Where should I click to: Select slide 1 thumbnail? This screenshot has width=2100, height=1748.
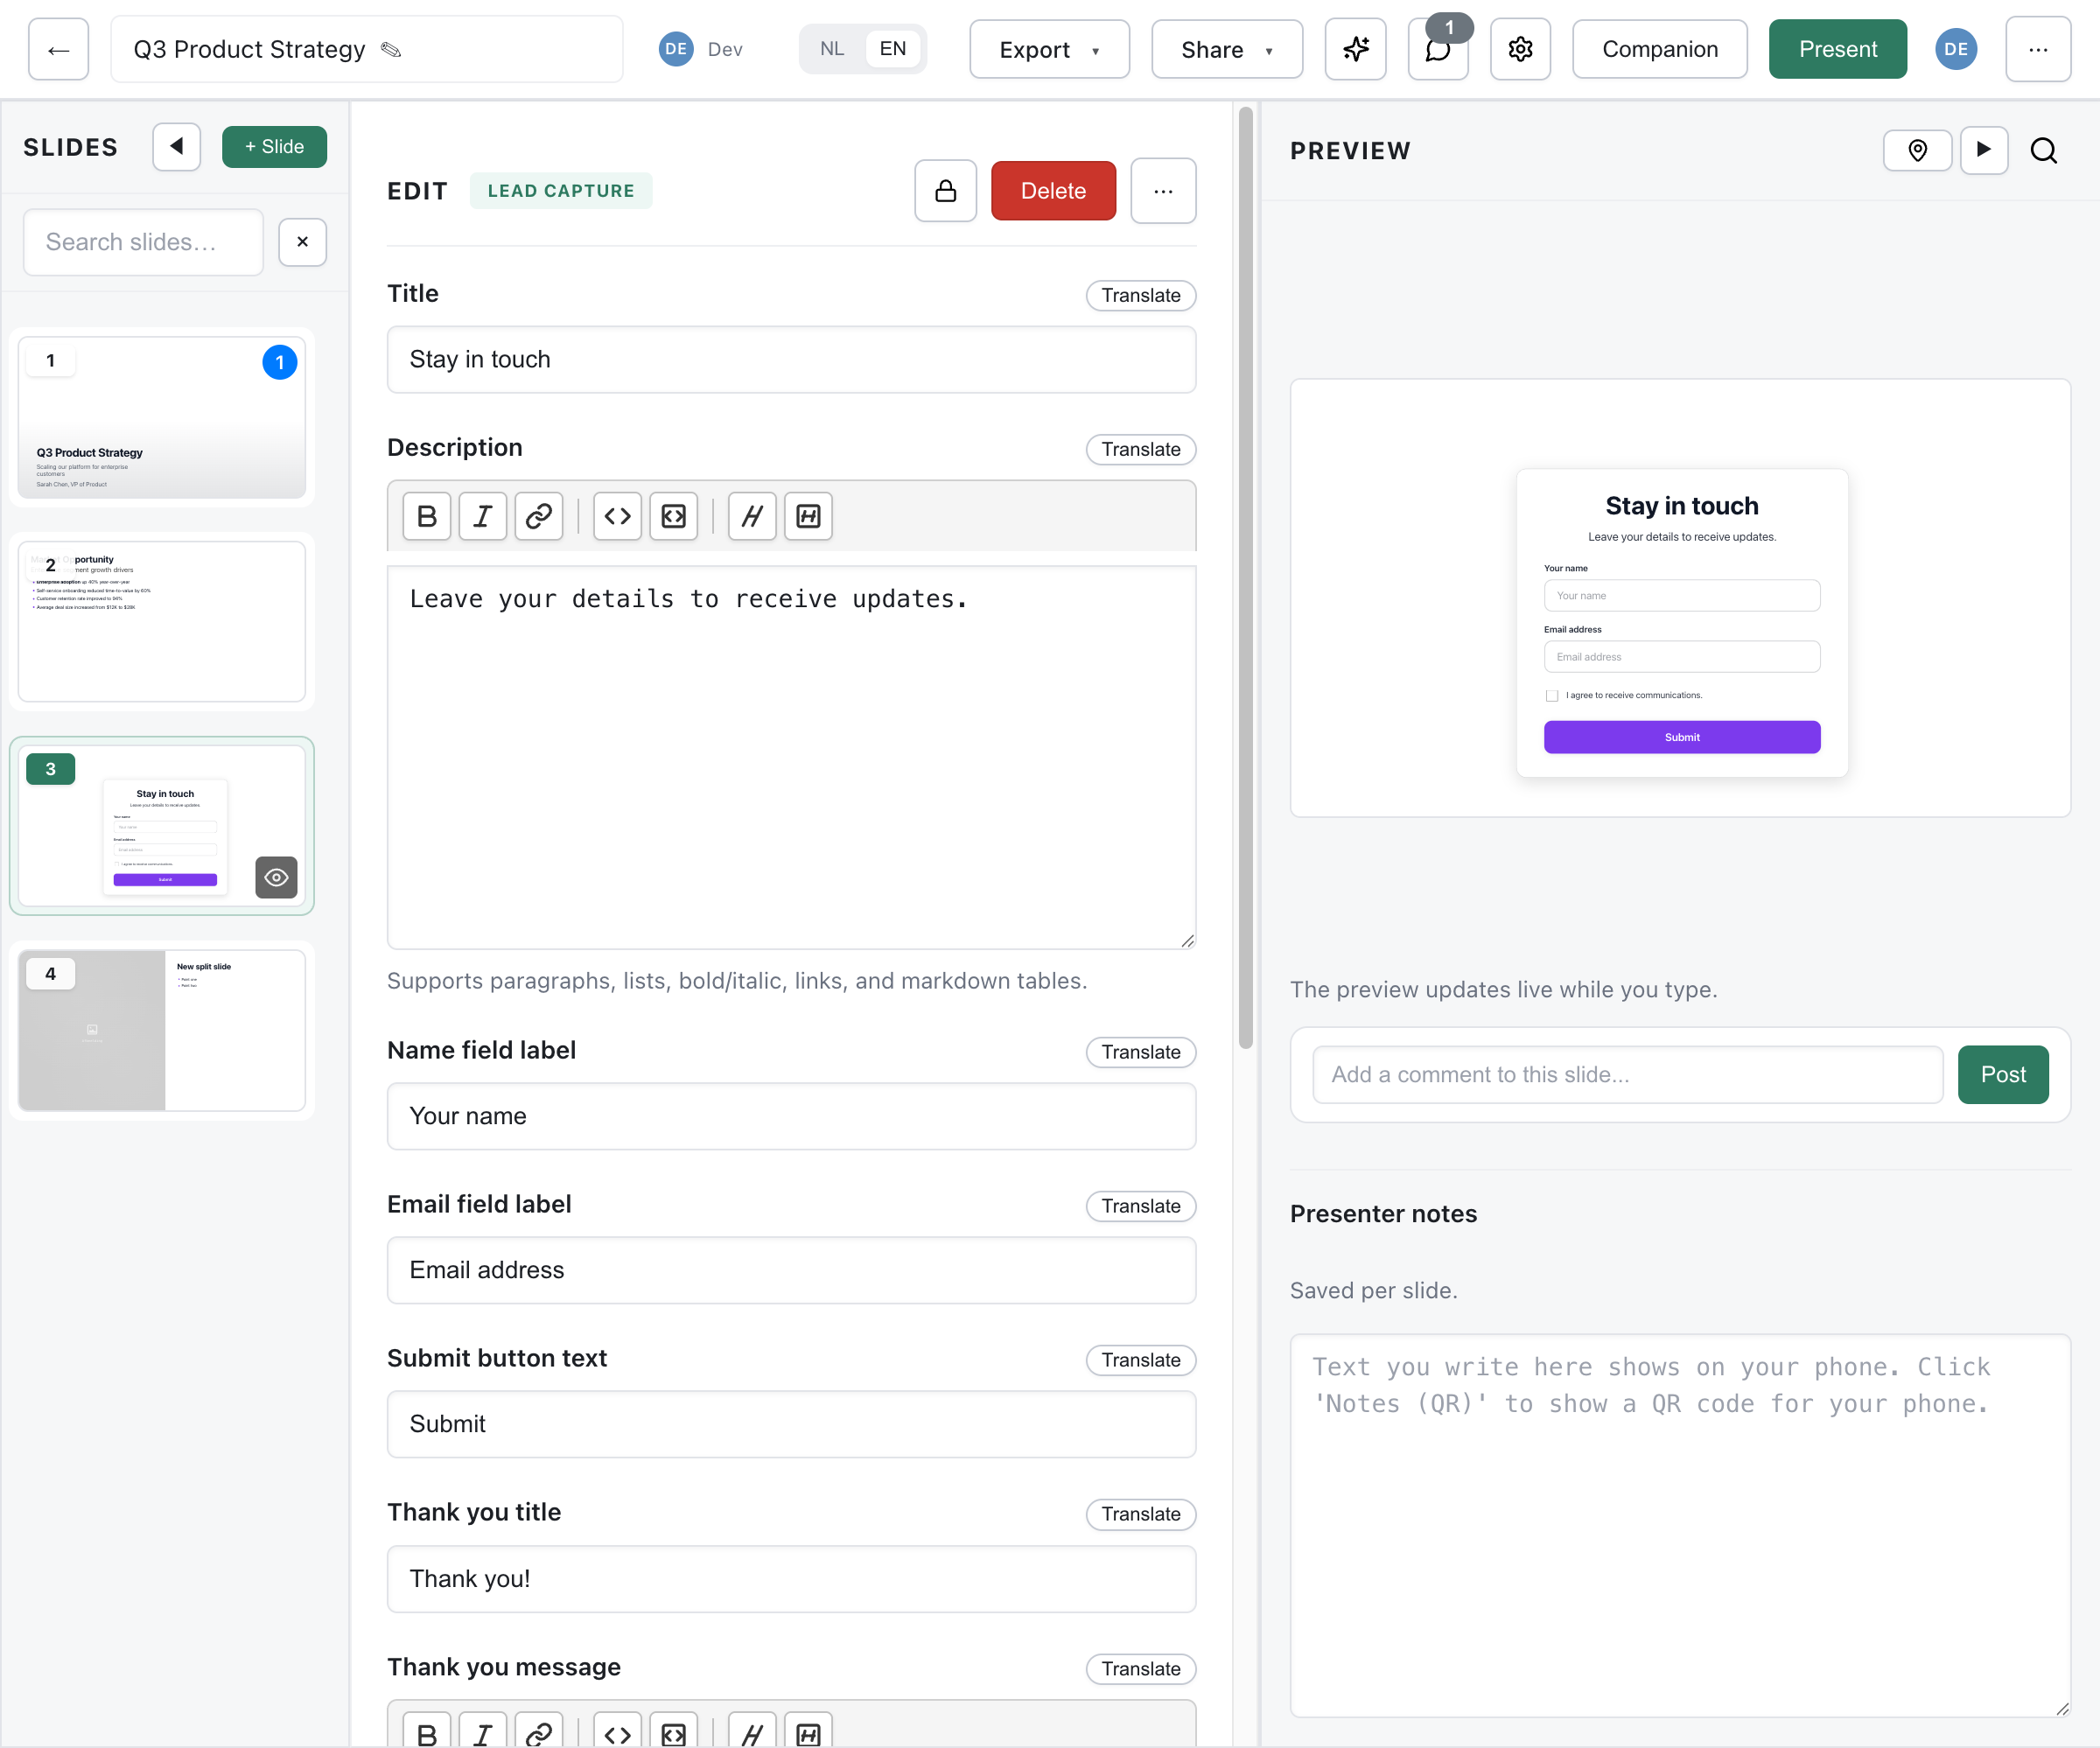point(162,417)
